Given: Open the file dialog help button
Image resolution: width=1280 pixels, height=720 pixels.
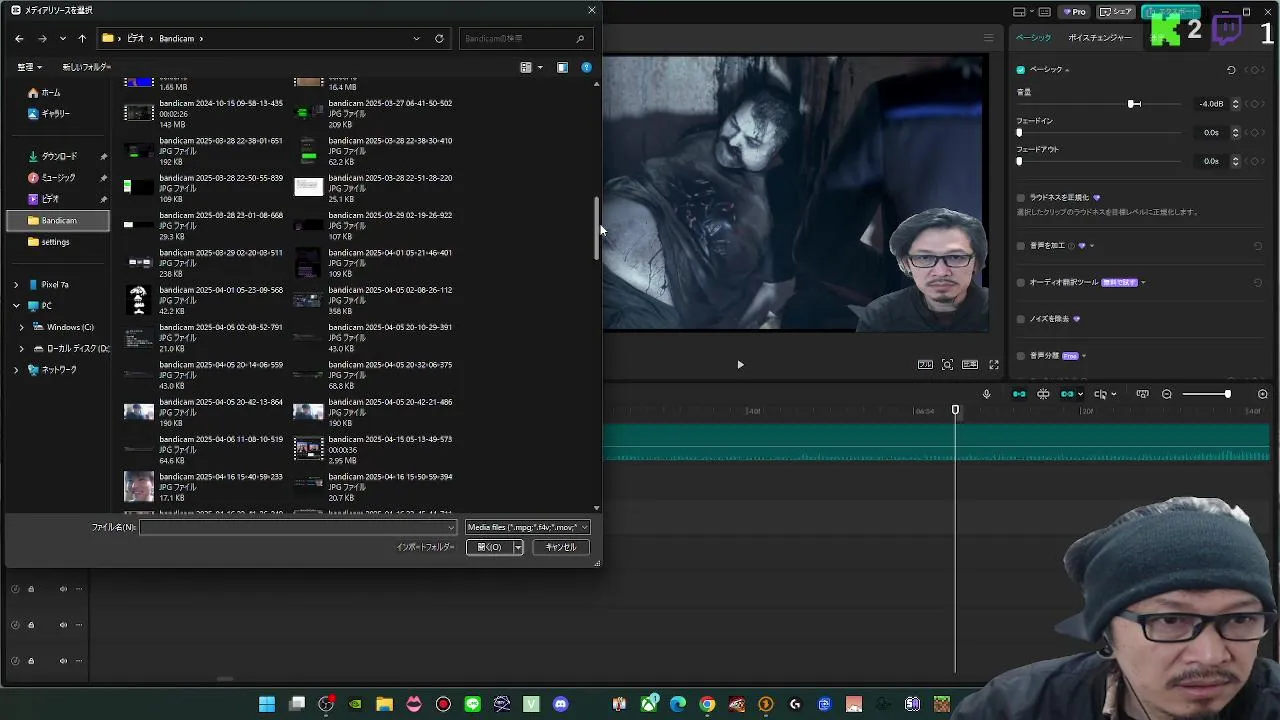Looking at the screenshot, I should [x=587, y=68].
